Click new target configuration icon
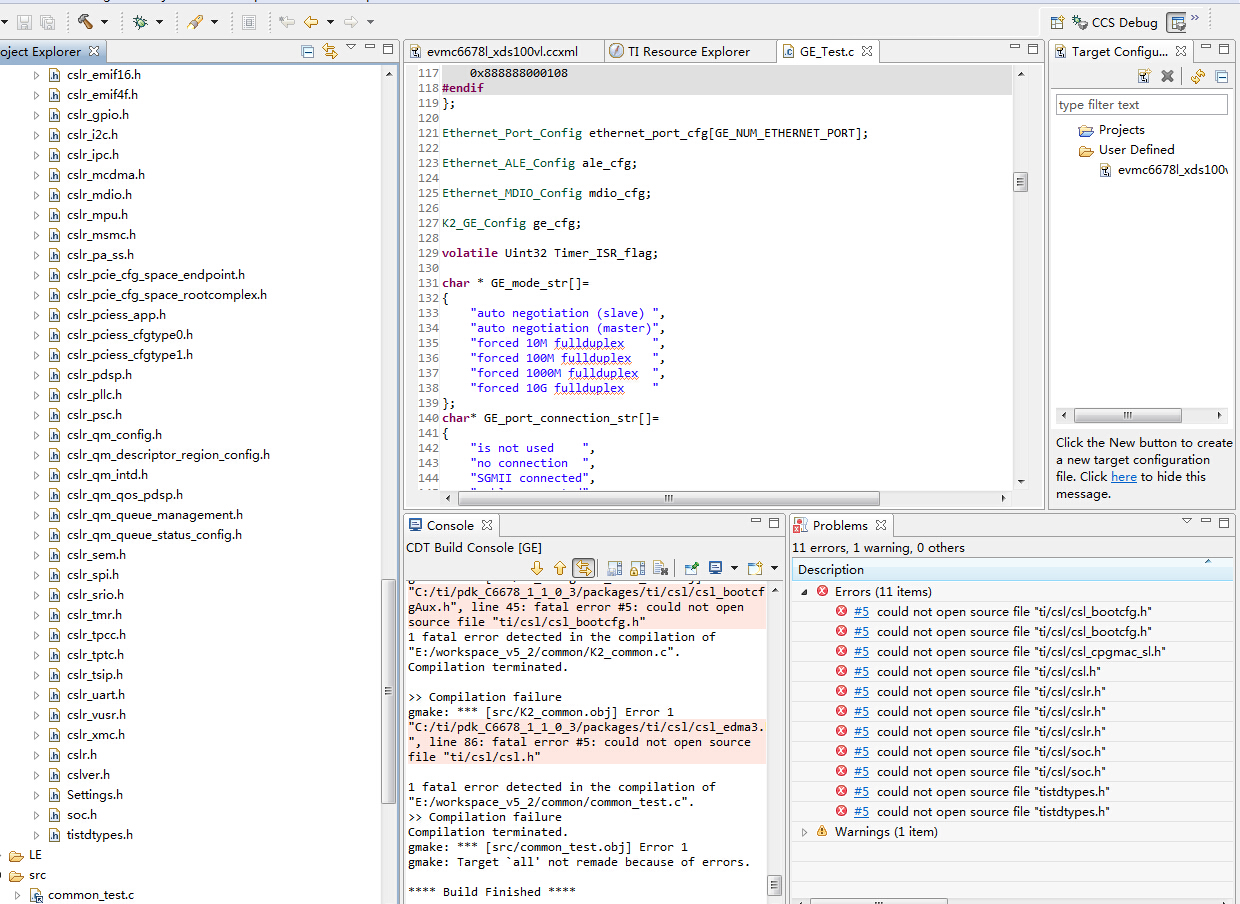Image resolution: width=1240 pixels, height=904 pixels. pos(1144,77)
